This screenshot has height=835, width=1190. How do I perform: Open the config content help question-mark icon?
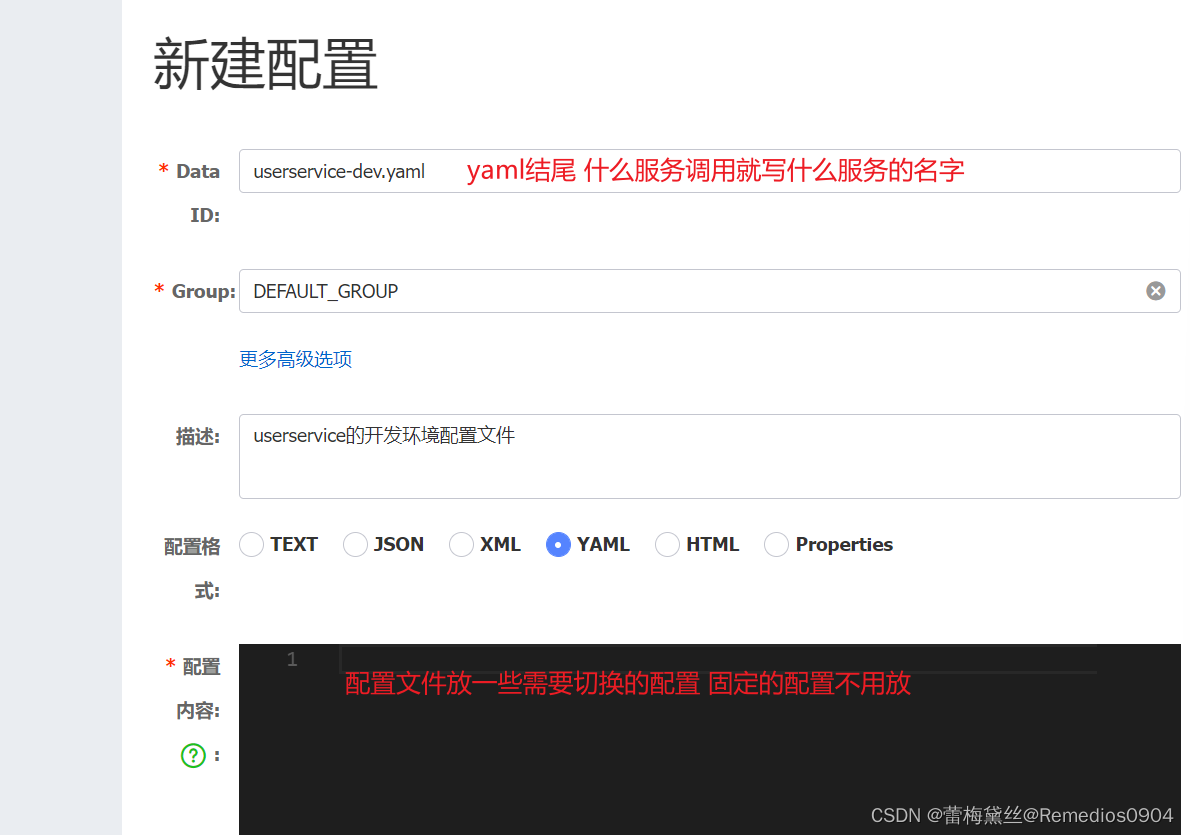click(x=193, y=756)
